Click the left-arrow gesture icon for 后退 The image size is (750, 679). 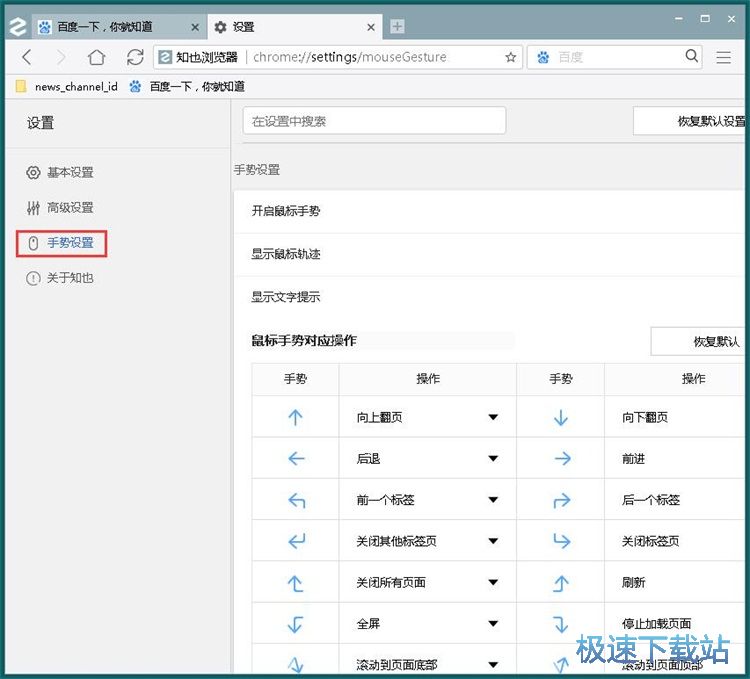tap(296, 459)
